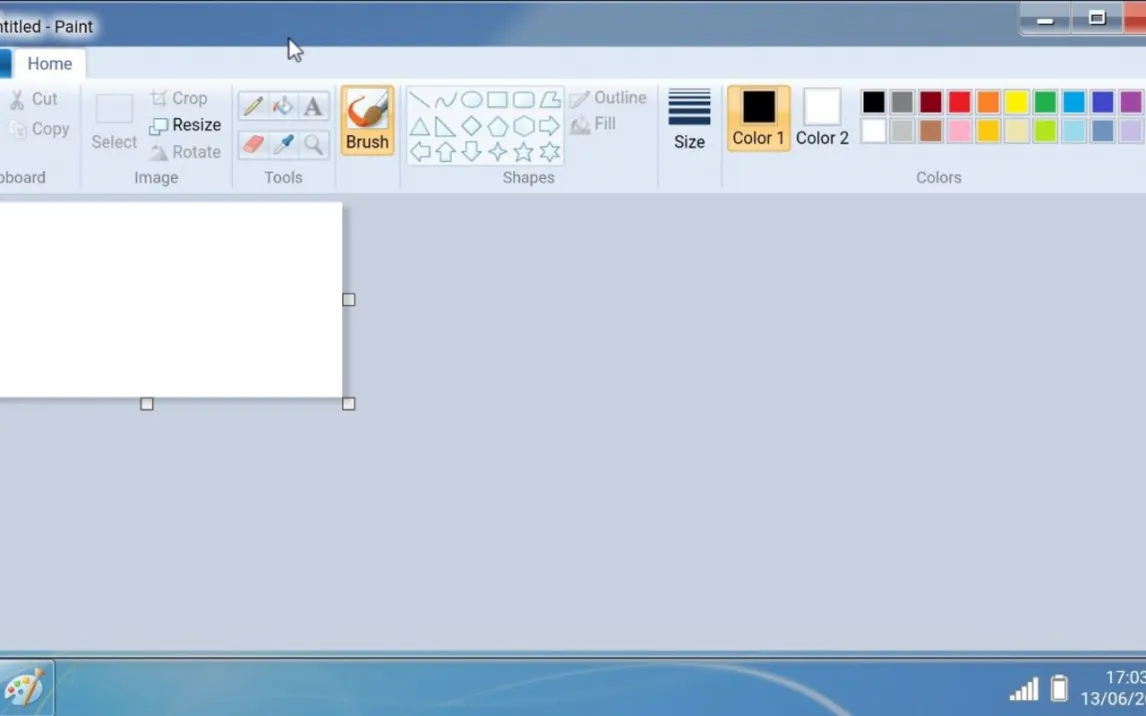Choose the Text tool
1146x716 pixels.
(x=313, y=106)
